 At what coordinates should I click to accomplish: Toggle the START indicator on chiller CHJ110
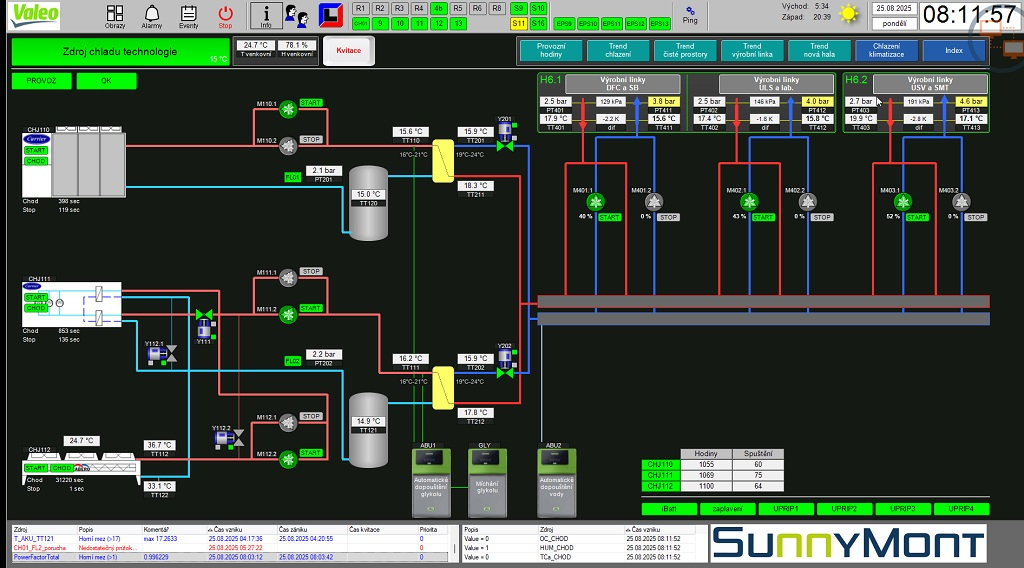[36, 149]
